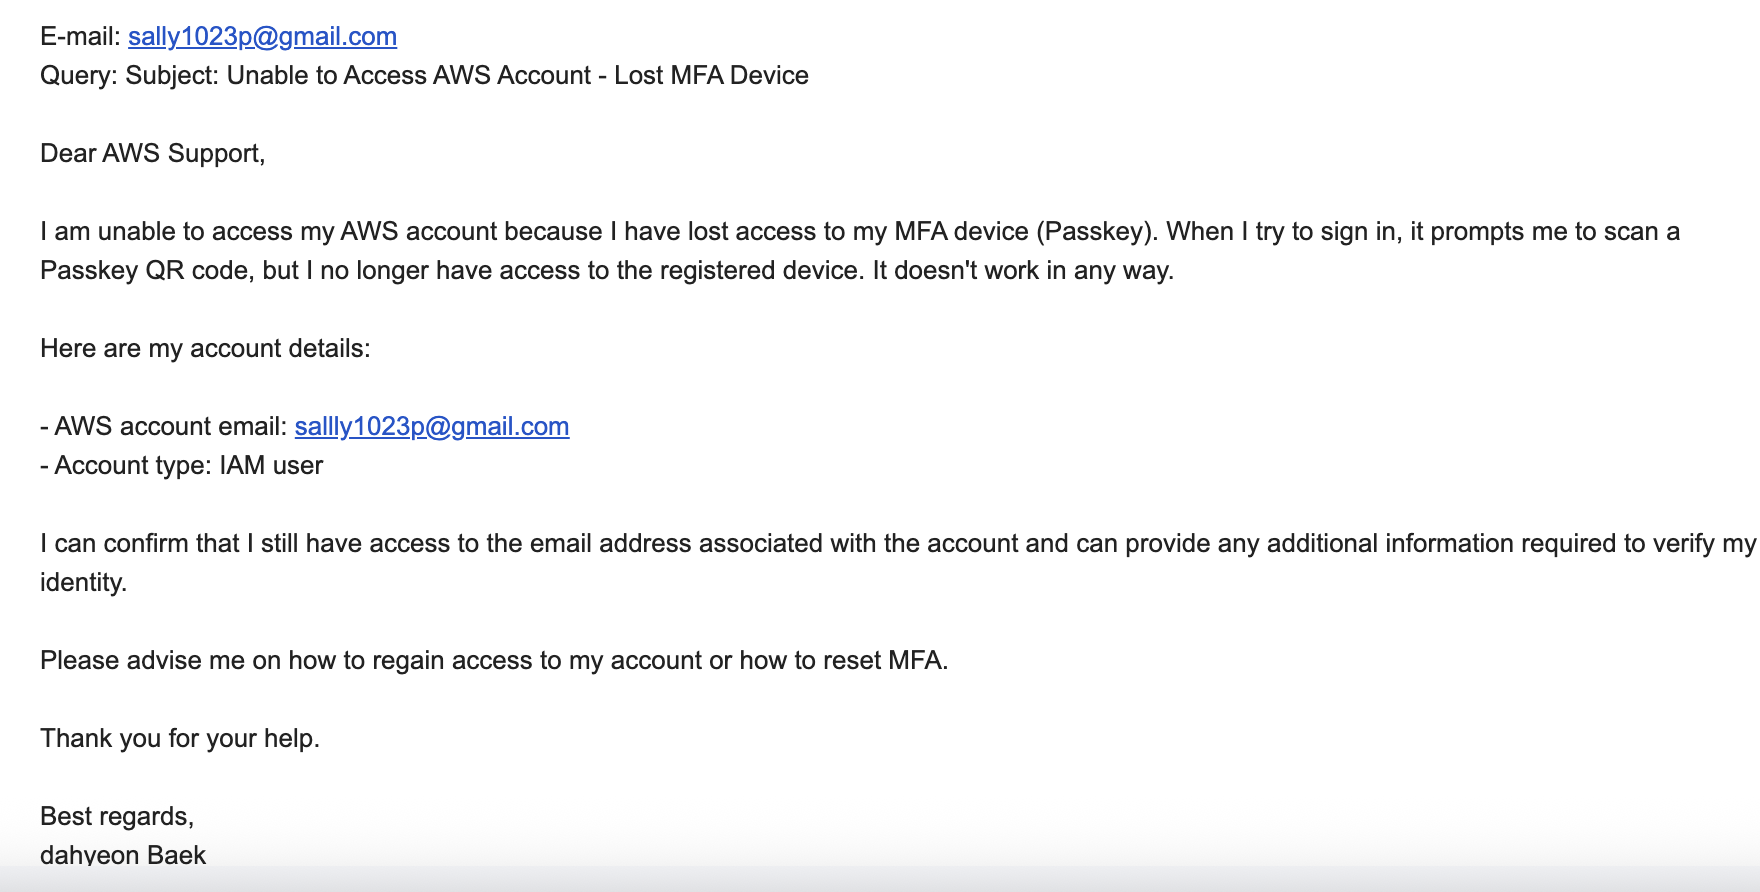Click the word 'identity.' on its own line
The height and width of the screenshot is (892, 1760).
pos(84,583)
